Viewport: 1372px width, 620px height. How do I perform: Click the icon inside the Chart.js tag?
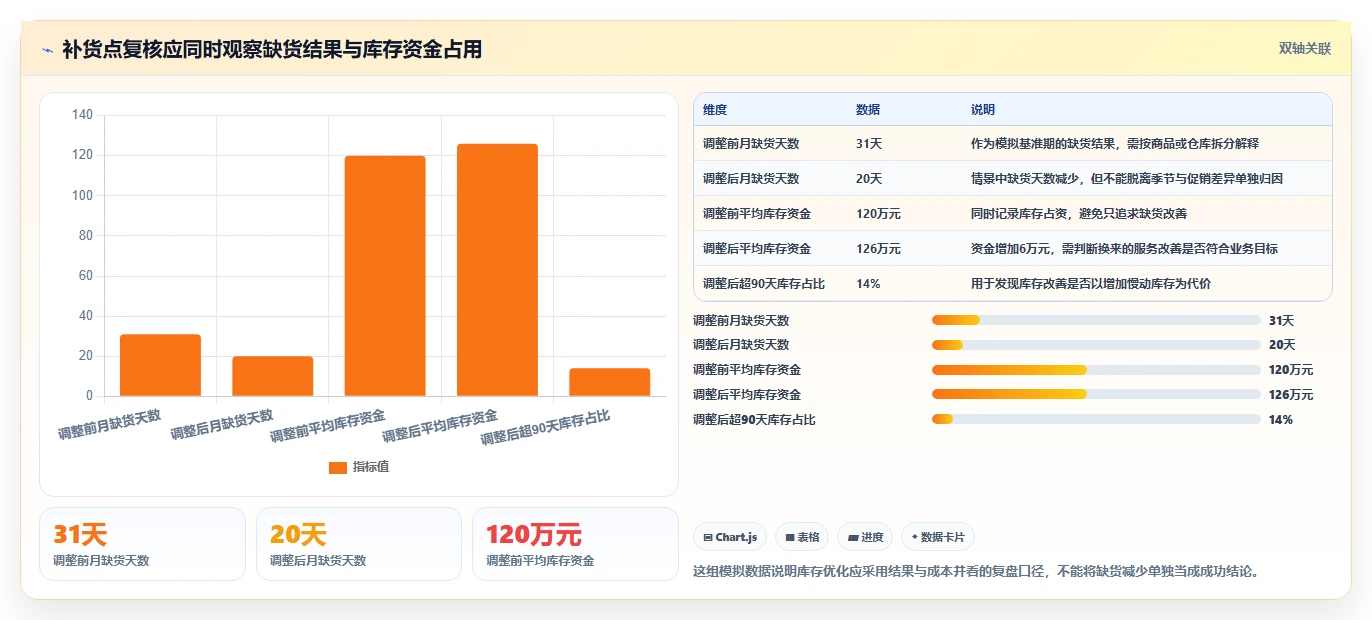point(708,538)
